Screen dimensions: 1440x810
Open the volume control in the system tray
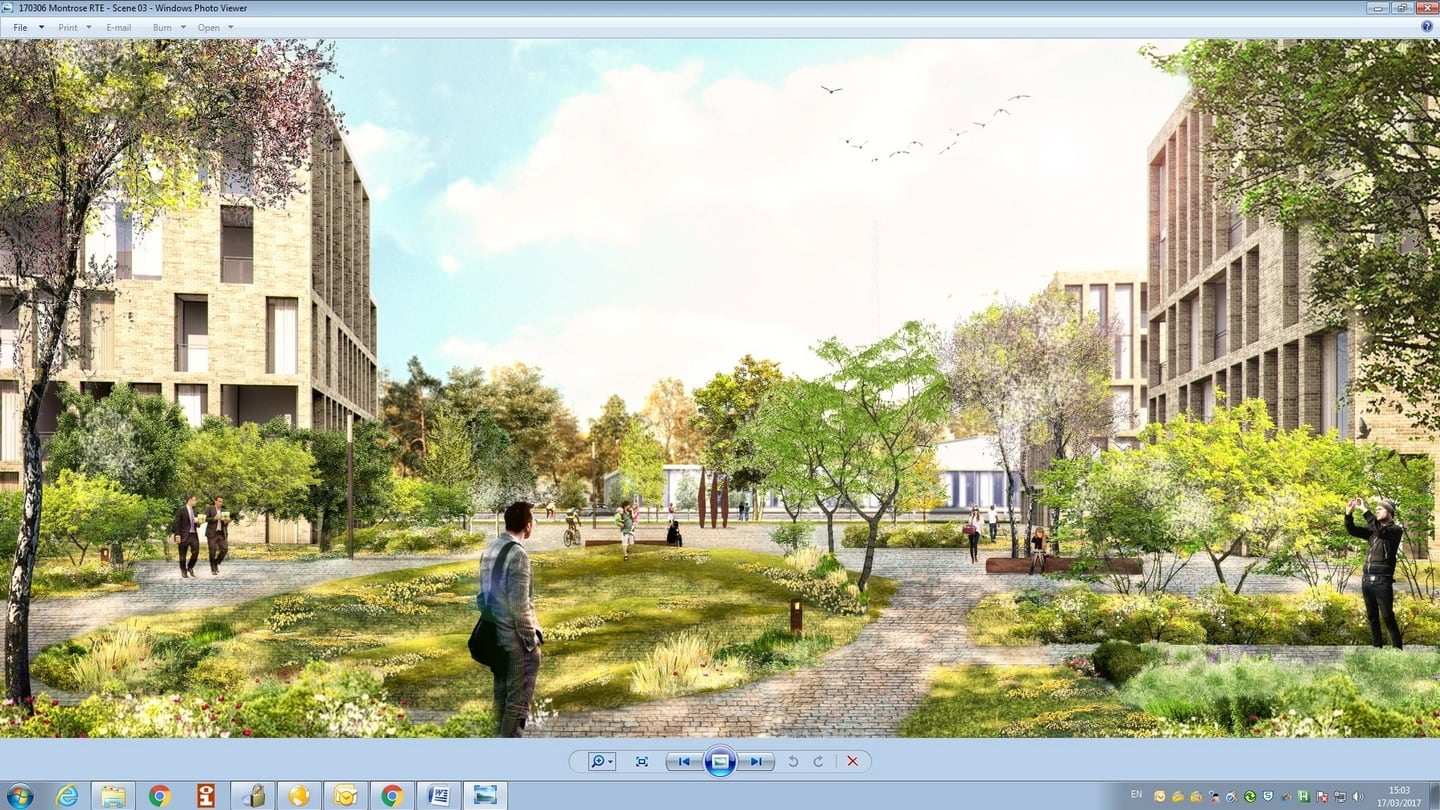(1357, 797)
